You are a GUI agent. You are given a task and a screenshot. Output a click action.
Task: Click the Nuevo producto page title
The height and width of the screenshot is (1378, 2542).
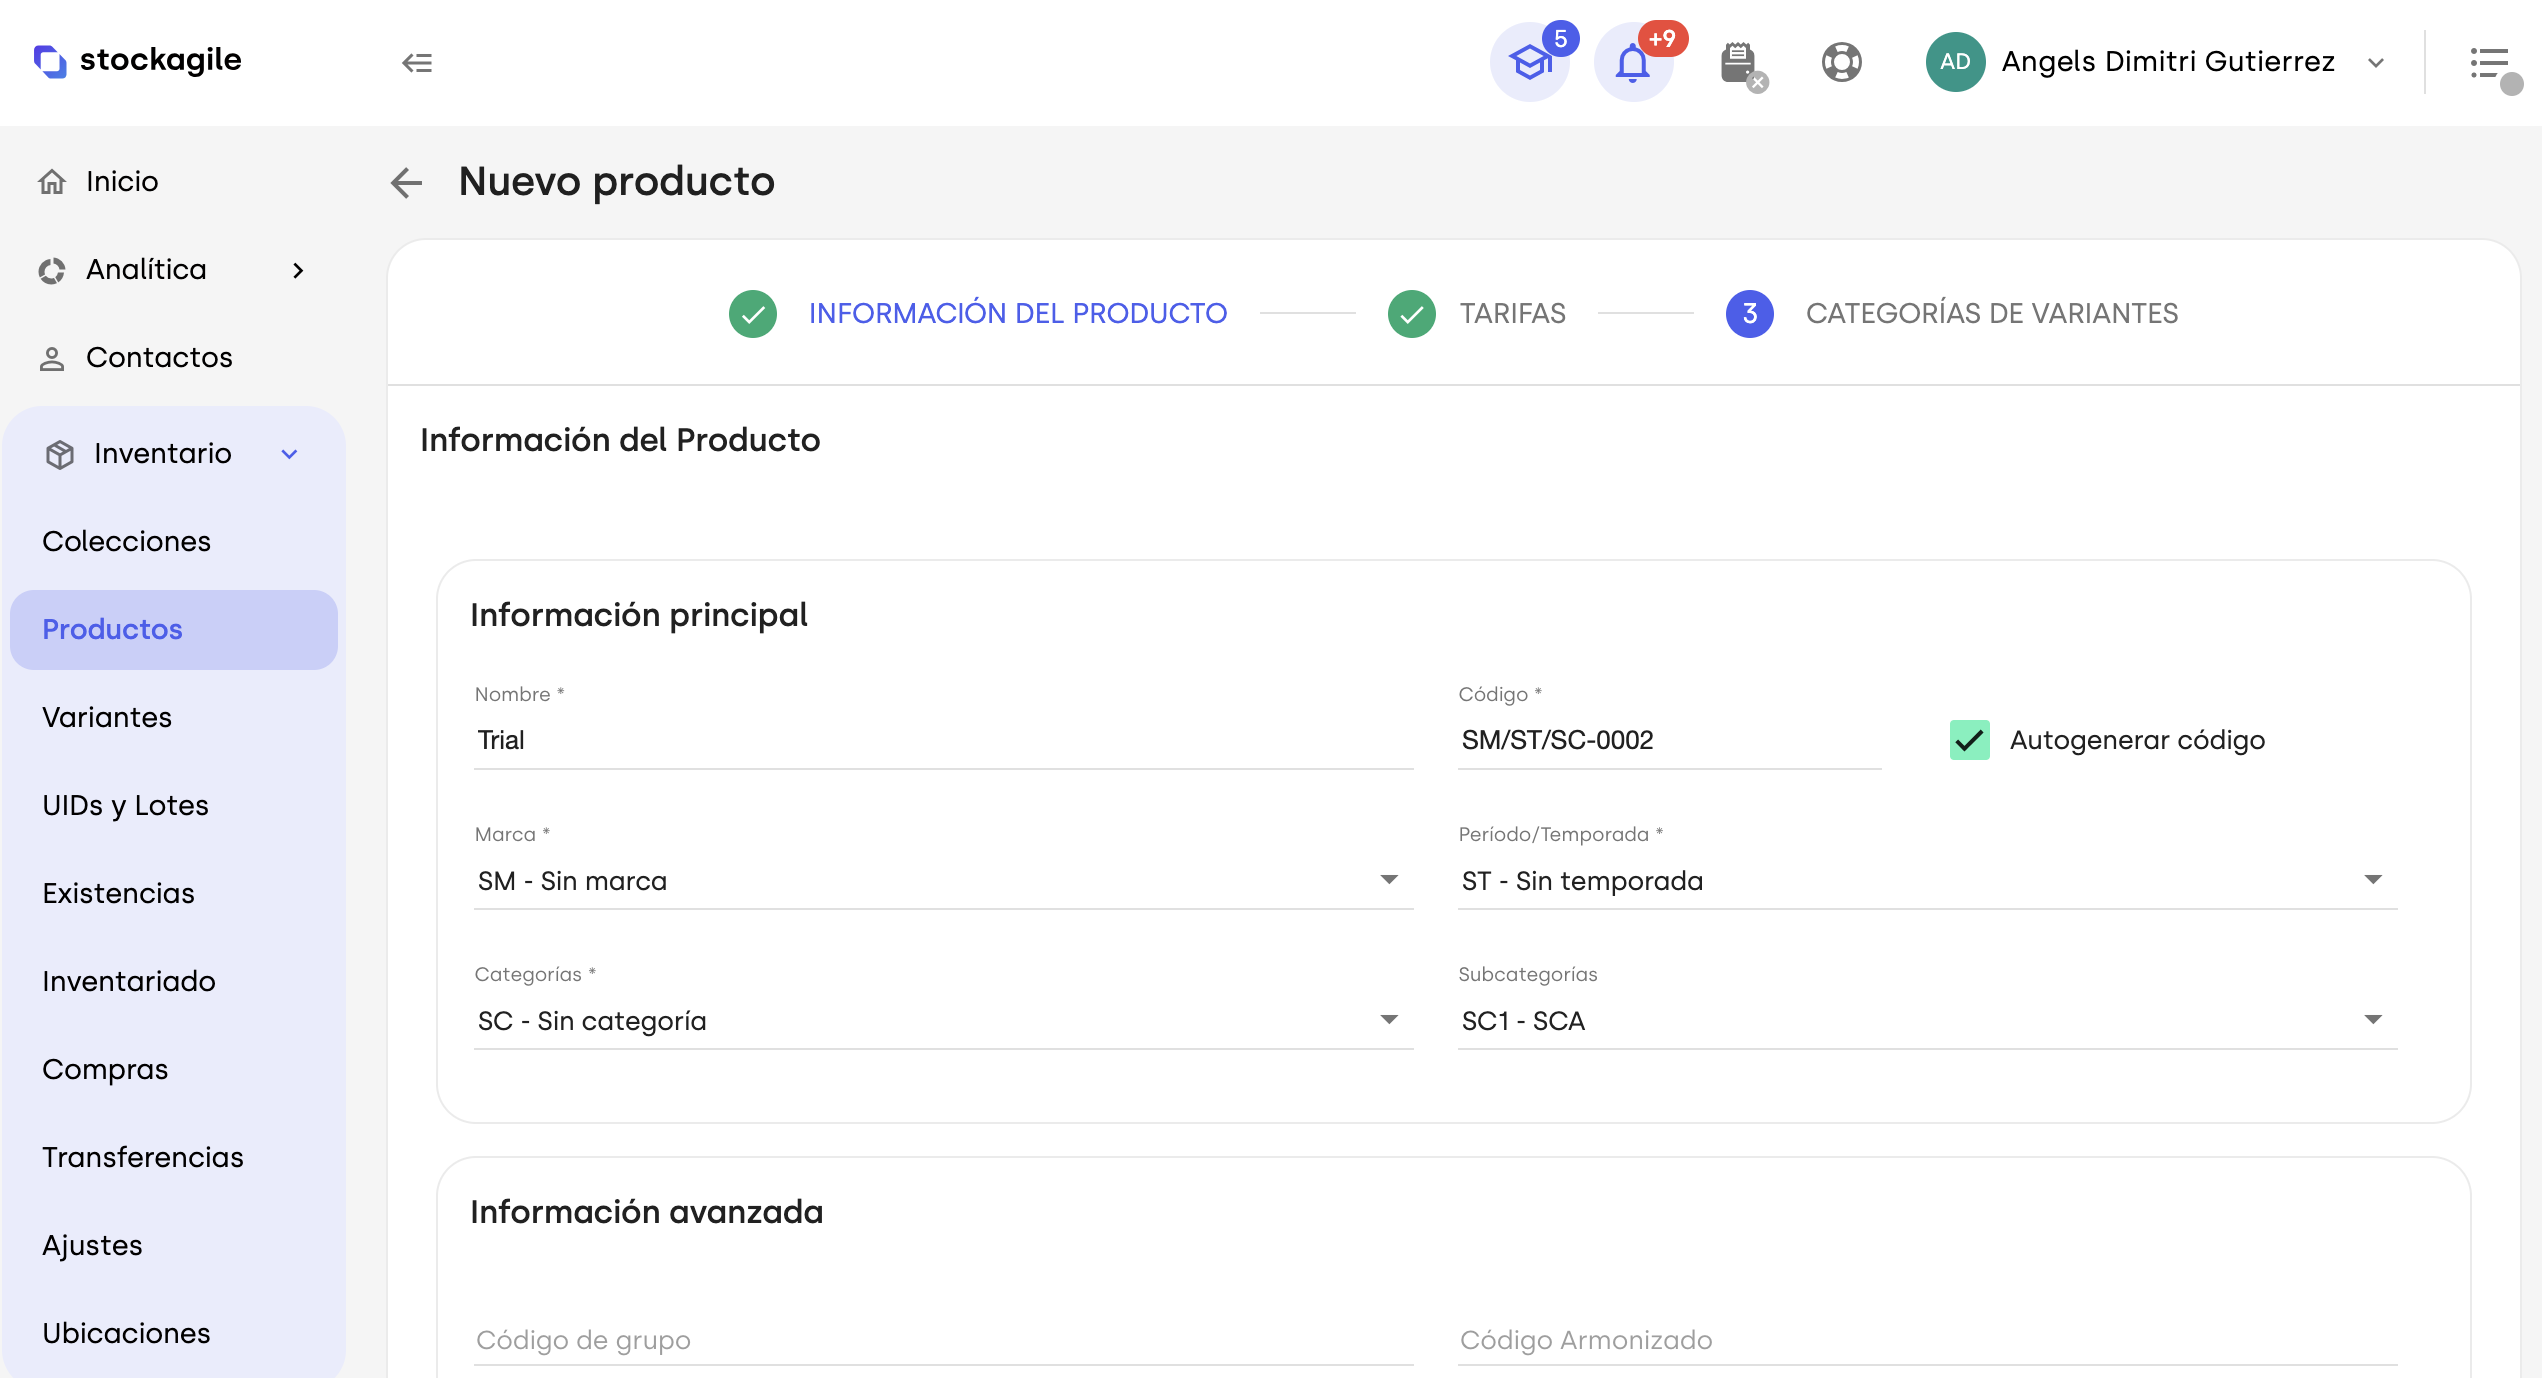click(x=617, y=182)
